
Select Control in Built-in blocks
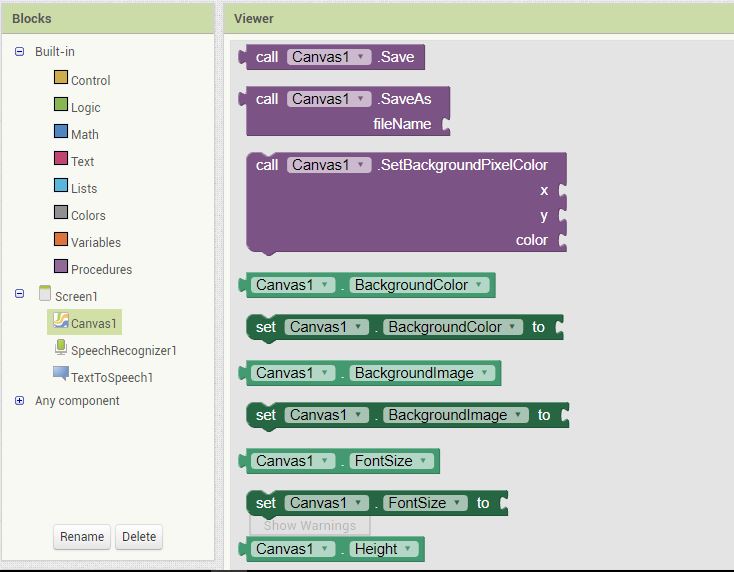(x=90, y=81)
